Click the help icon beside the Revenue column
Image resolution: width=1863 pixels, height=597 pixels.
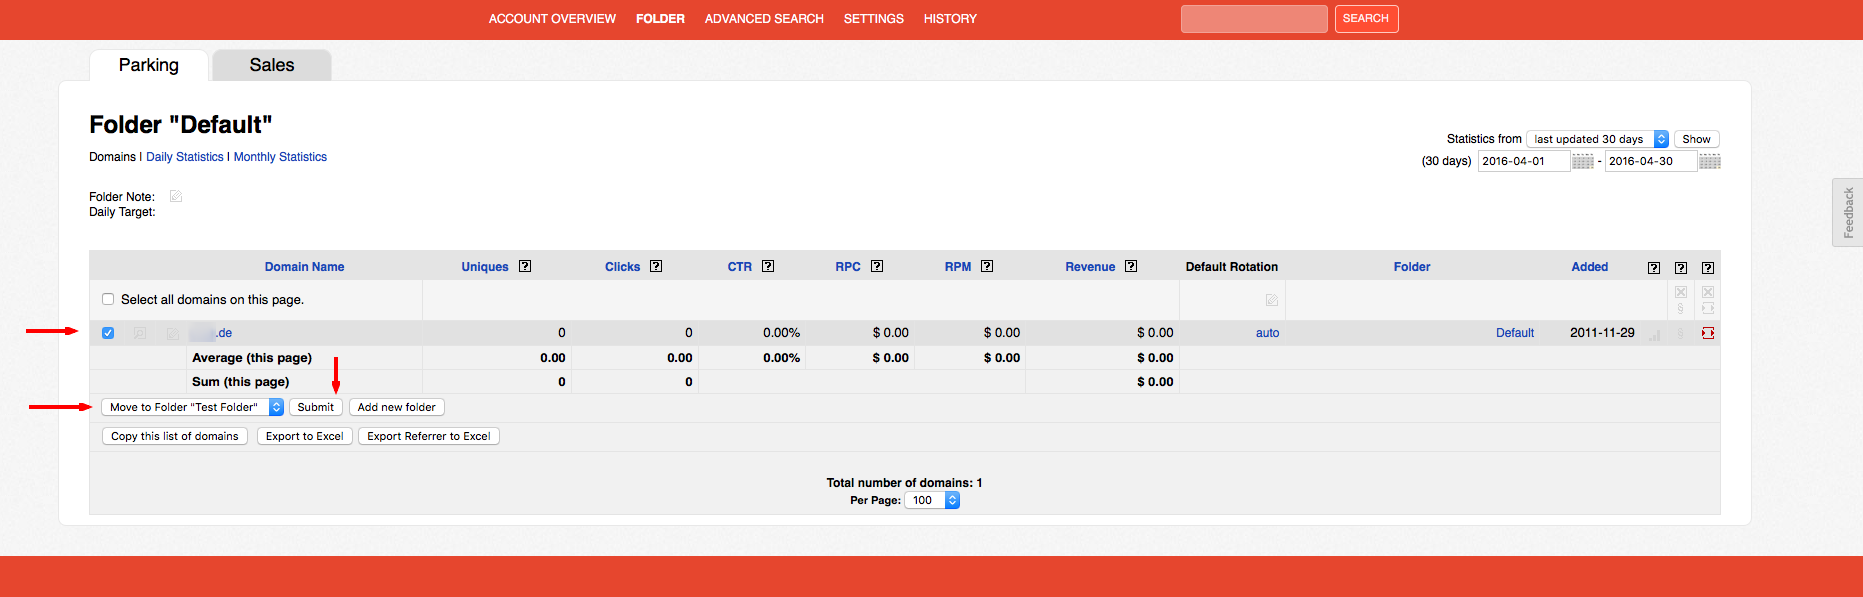click(x=1131, y=266)
